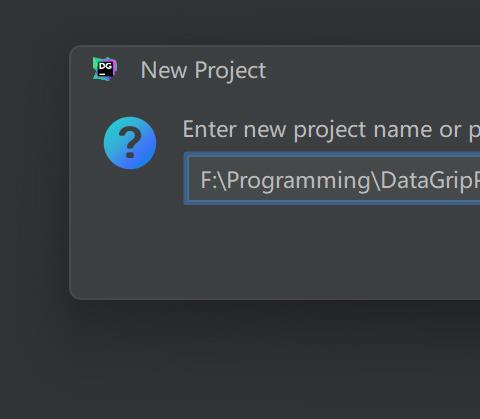Click the DataGrip DG logo icon
Image resolution: width=480 pixels, height=419 pixels.
(105, 69)
